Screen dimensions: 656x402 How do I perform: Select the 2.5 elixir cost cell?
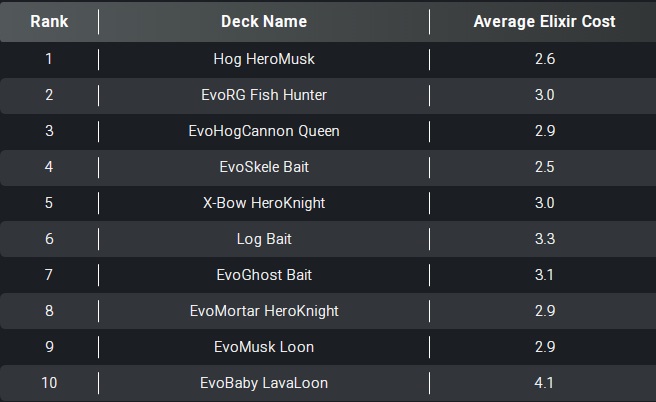pos(545,167)
